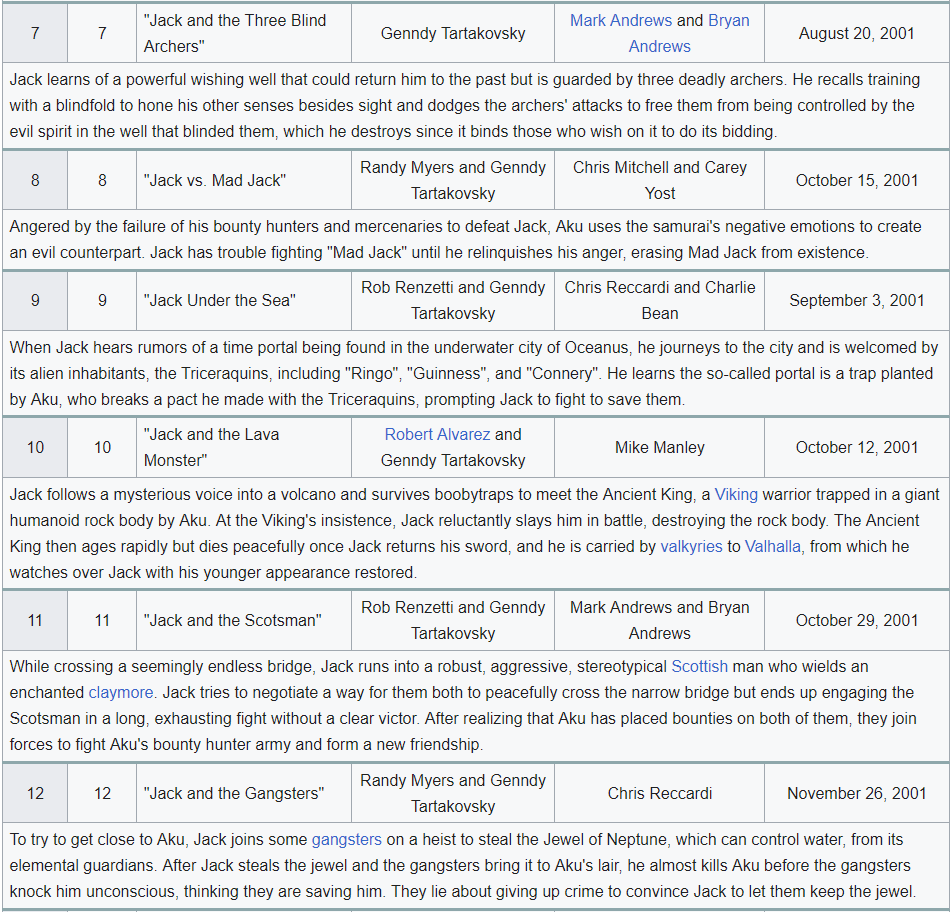
Task: Open the Viking link in the summary
Action: (736, 494)
